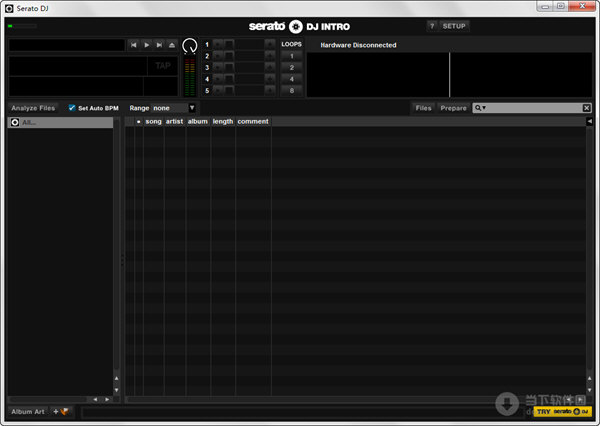The image size is (600, 426).
Task: Clear the search box with the X
Action: [586, 108]
